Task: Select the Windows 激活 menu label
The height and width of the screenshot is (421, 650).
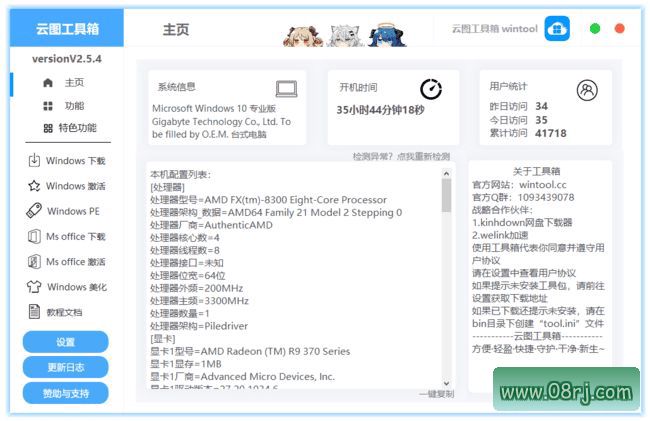Action: 75,186
